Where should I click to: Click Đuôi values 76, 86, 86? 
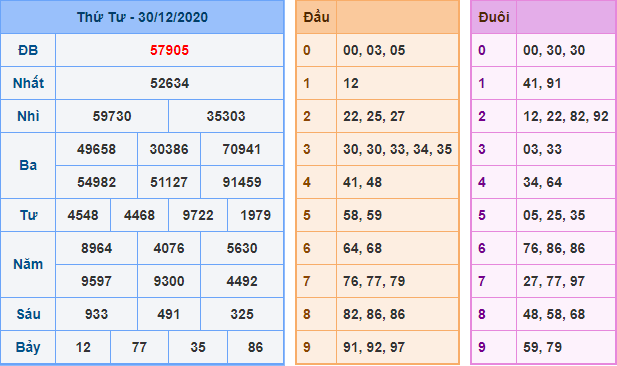[x=554, y=249]
